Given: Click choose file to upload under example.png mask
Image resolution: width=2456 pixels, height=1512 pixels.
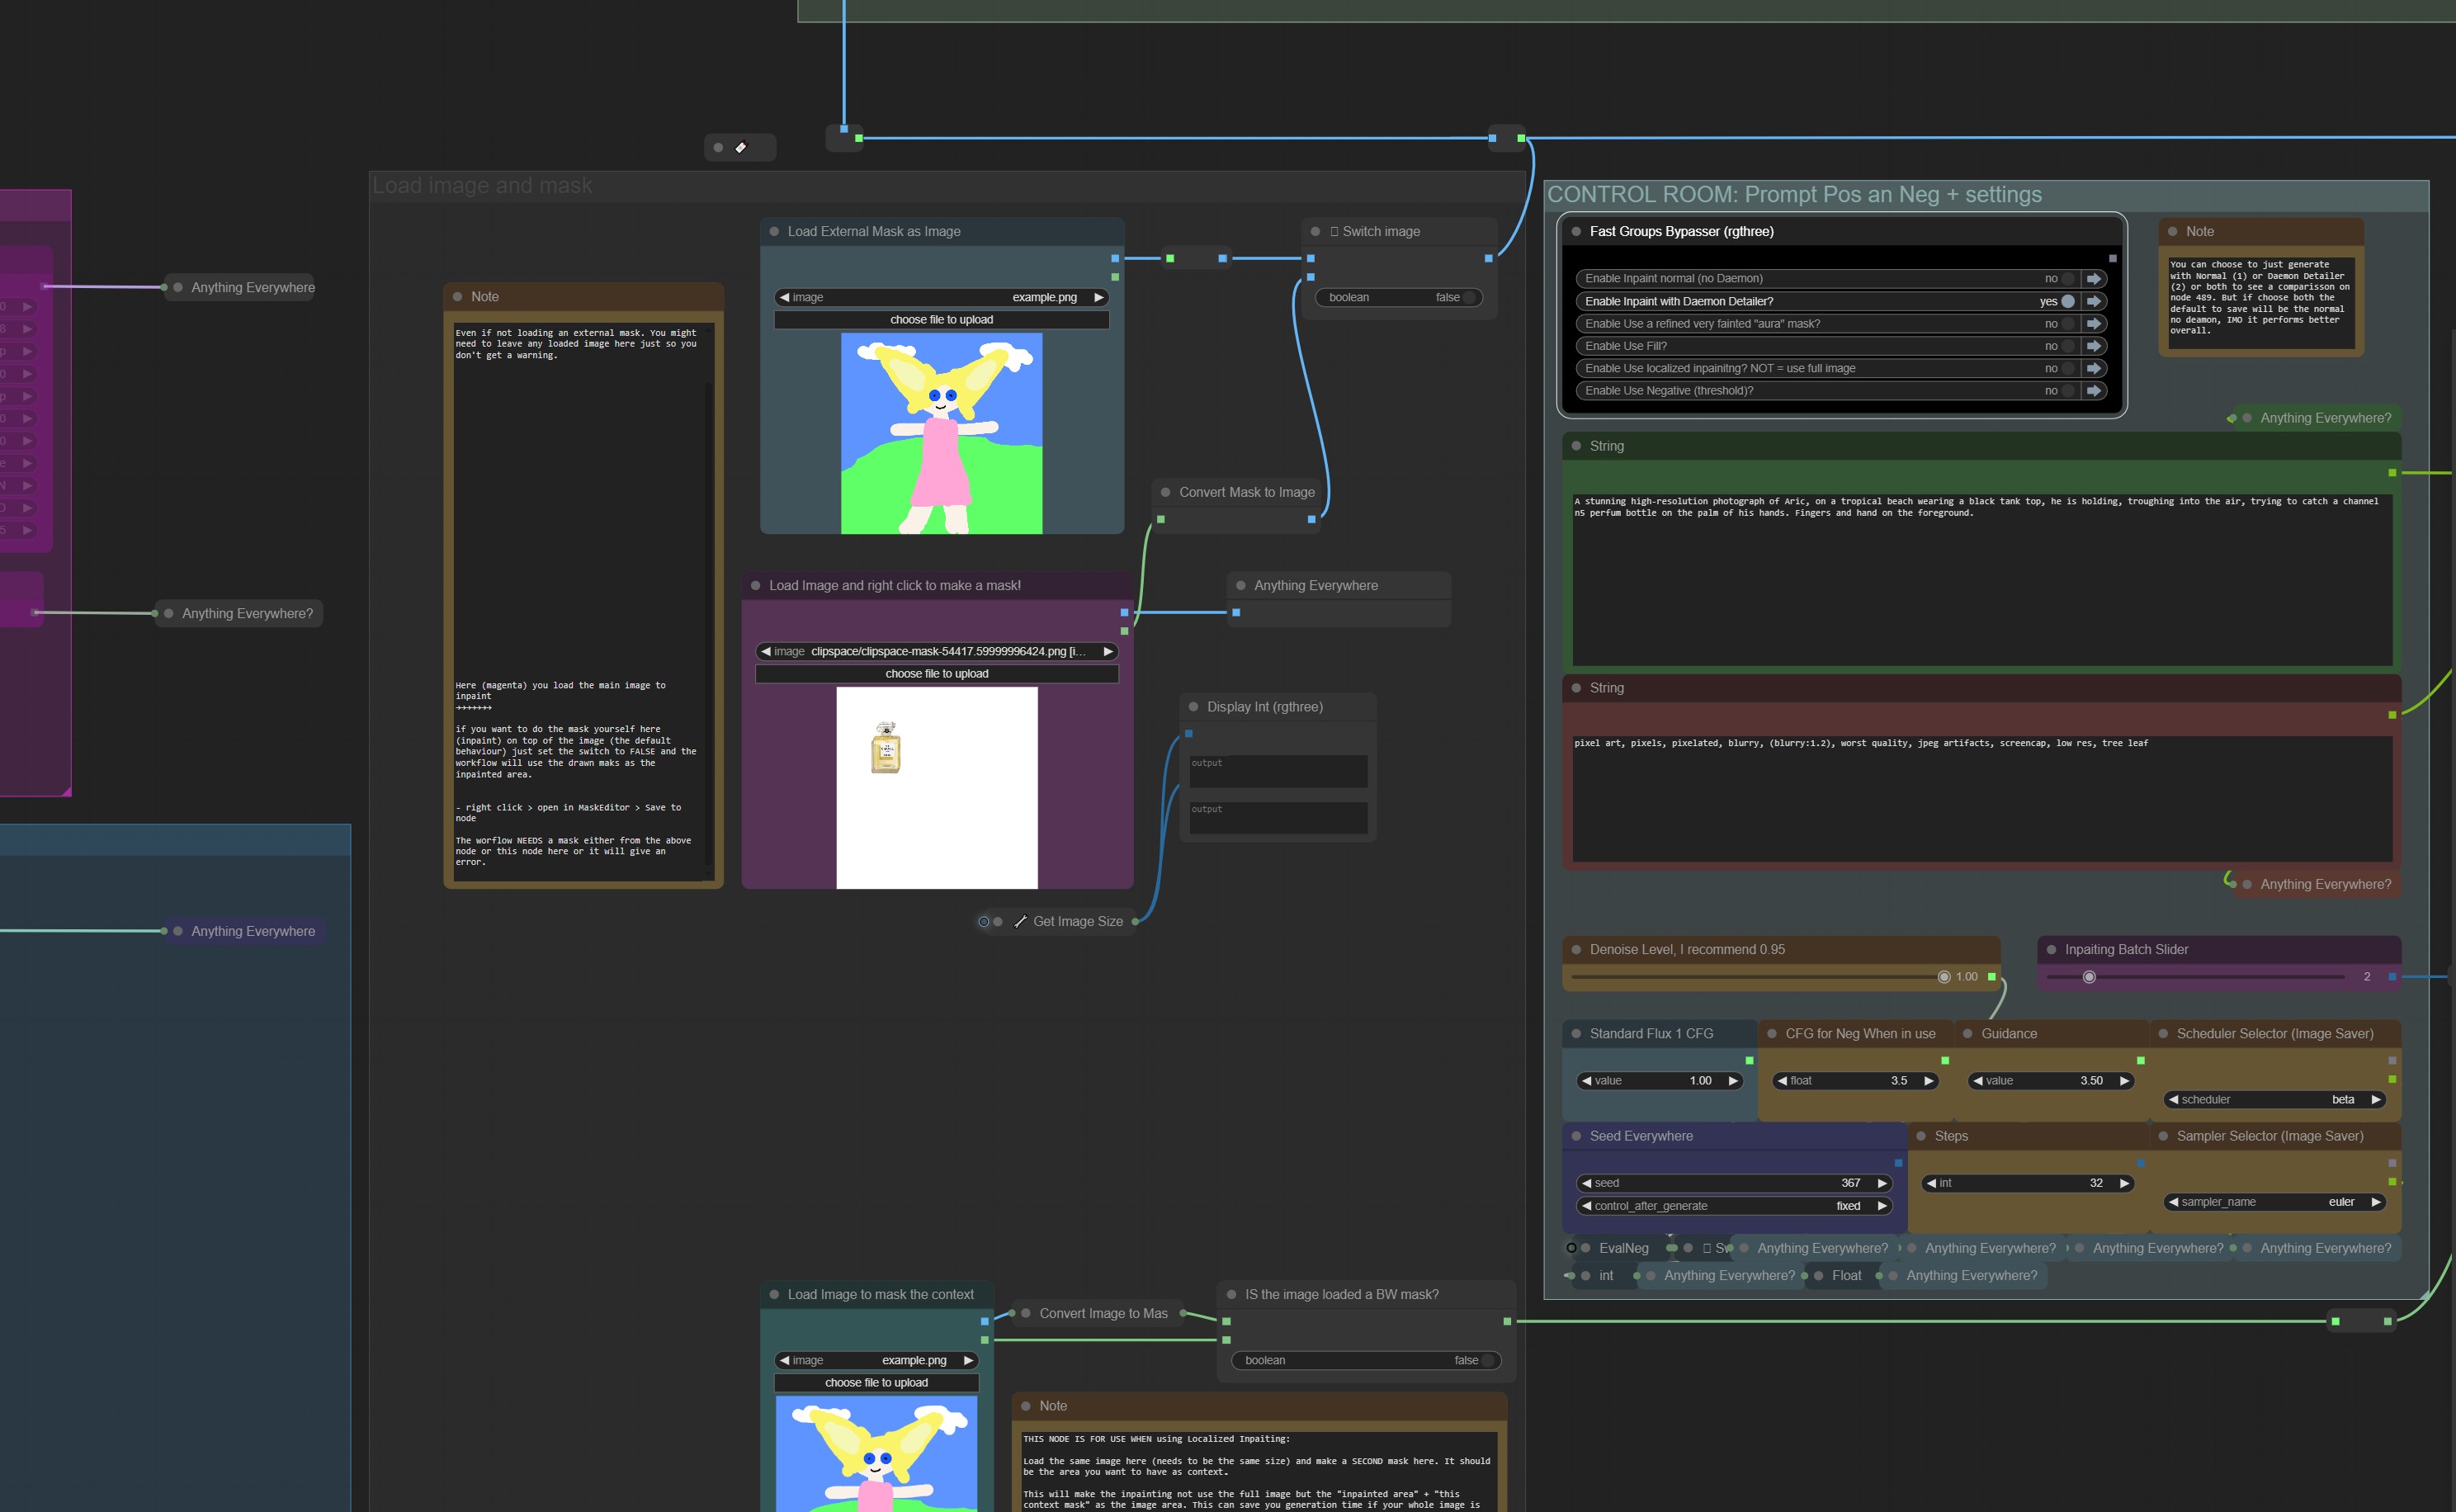Looking at the screenshot, I should coord(941,320).
